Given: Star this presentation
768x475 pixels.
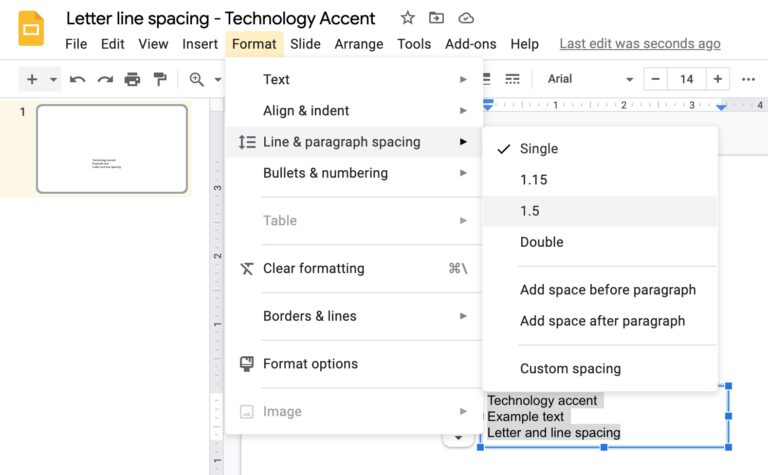Looking at the screenshot, I should pos(407,18).
